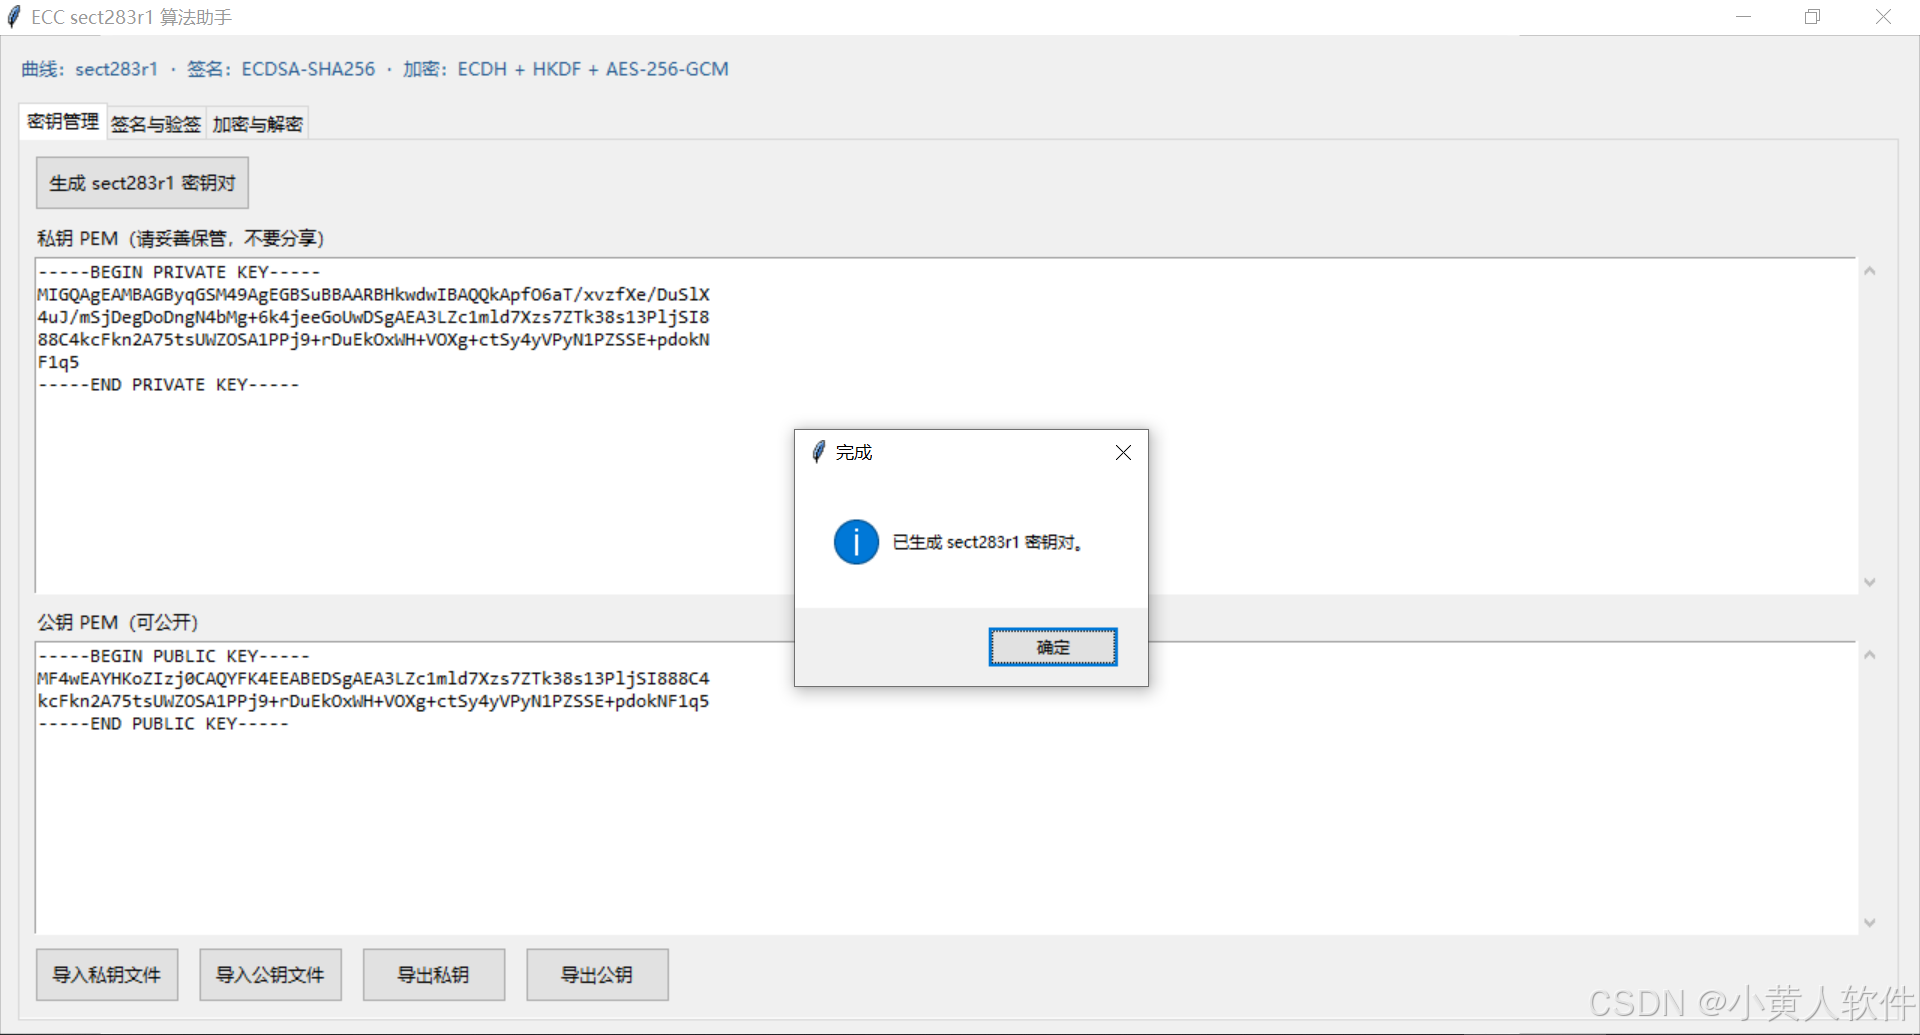
Task: Click inside the public key PEM text area
Action: tap(945, 788)
